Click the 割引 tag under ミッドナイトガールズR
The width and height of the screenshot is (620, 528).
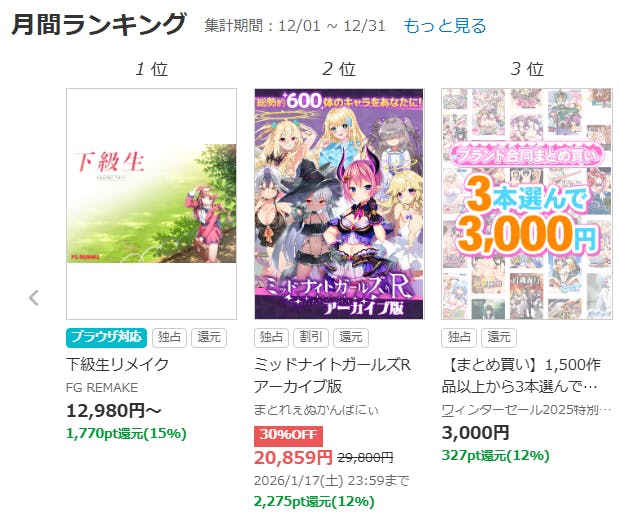[311, 338]
